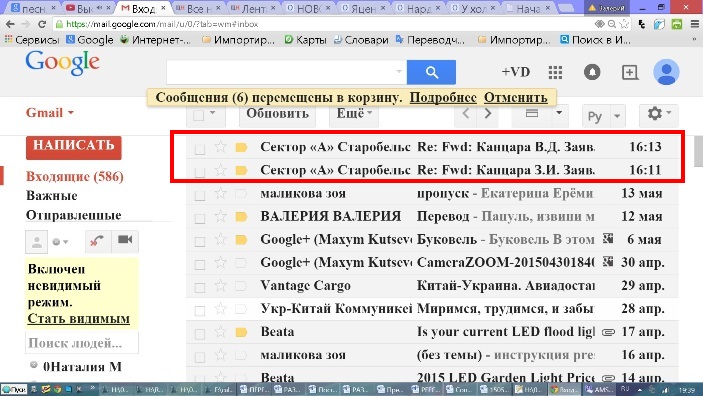Toggle importance marker on Сектор «А» 16:13 email
Screen dimensions: 703x396
tap(241, 147)
